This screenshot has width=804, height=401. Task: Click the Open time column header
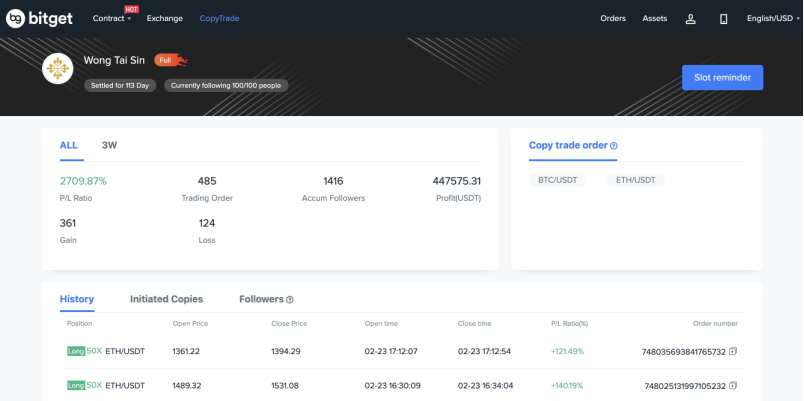[381, 324]
